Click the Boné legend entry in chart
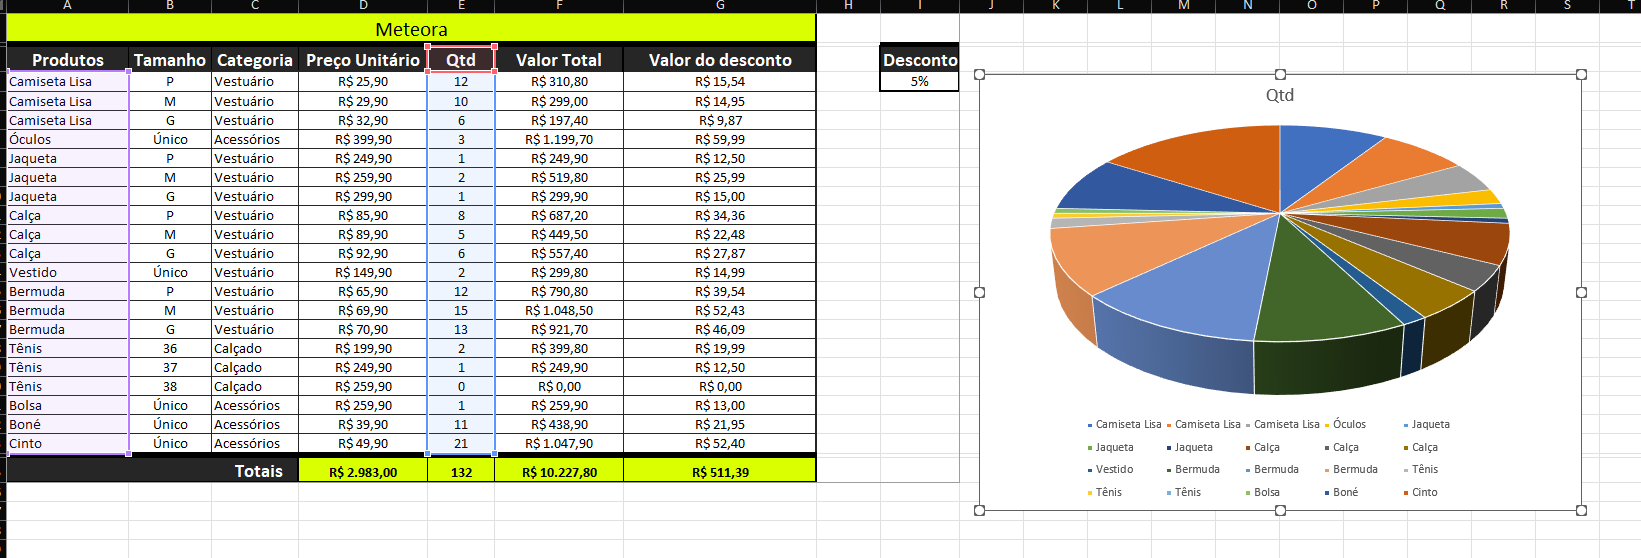The height and width of the screenshot is (558, 1641). 1341,492
